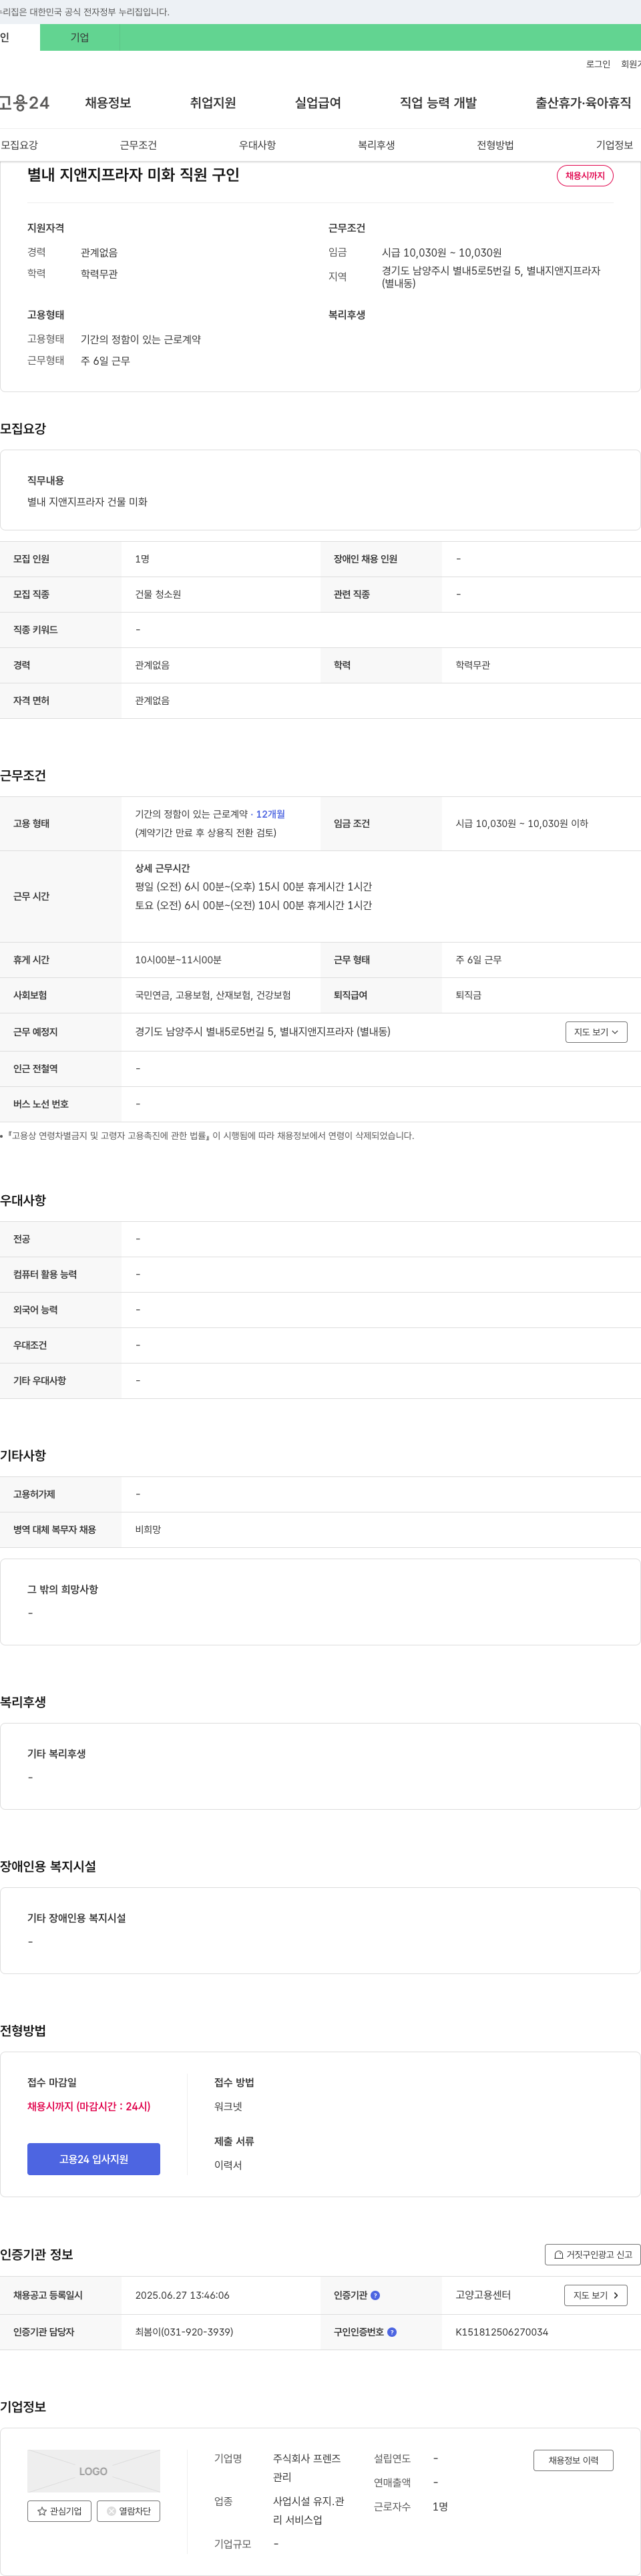
Task: Click 고양고용센터 certifying agency text
Action: 483,2295
